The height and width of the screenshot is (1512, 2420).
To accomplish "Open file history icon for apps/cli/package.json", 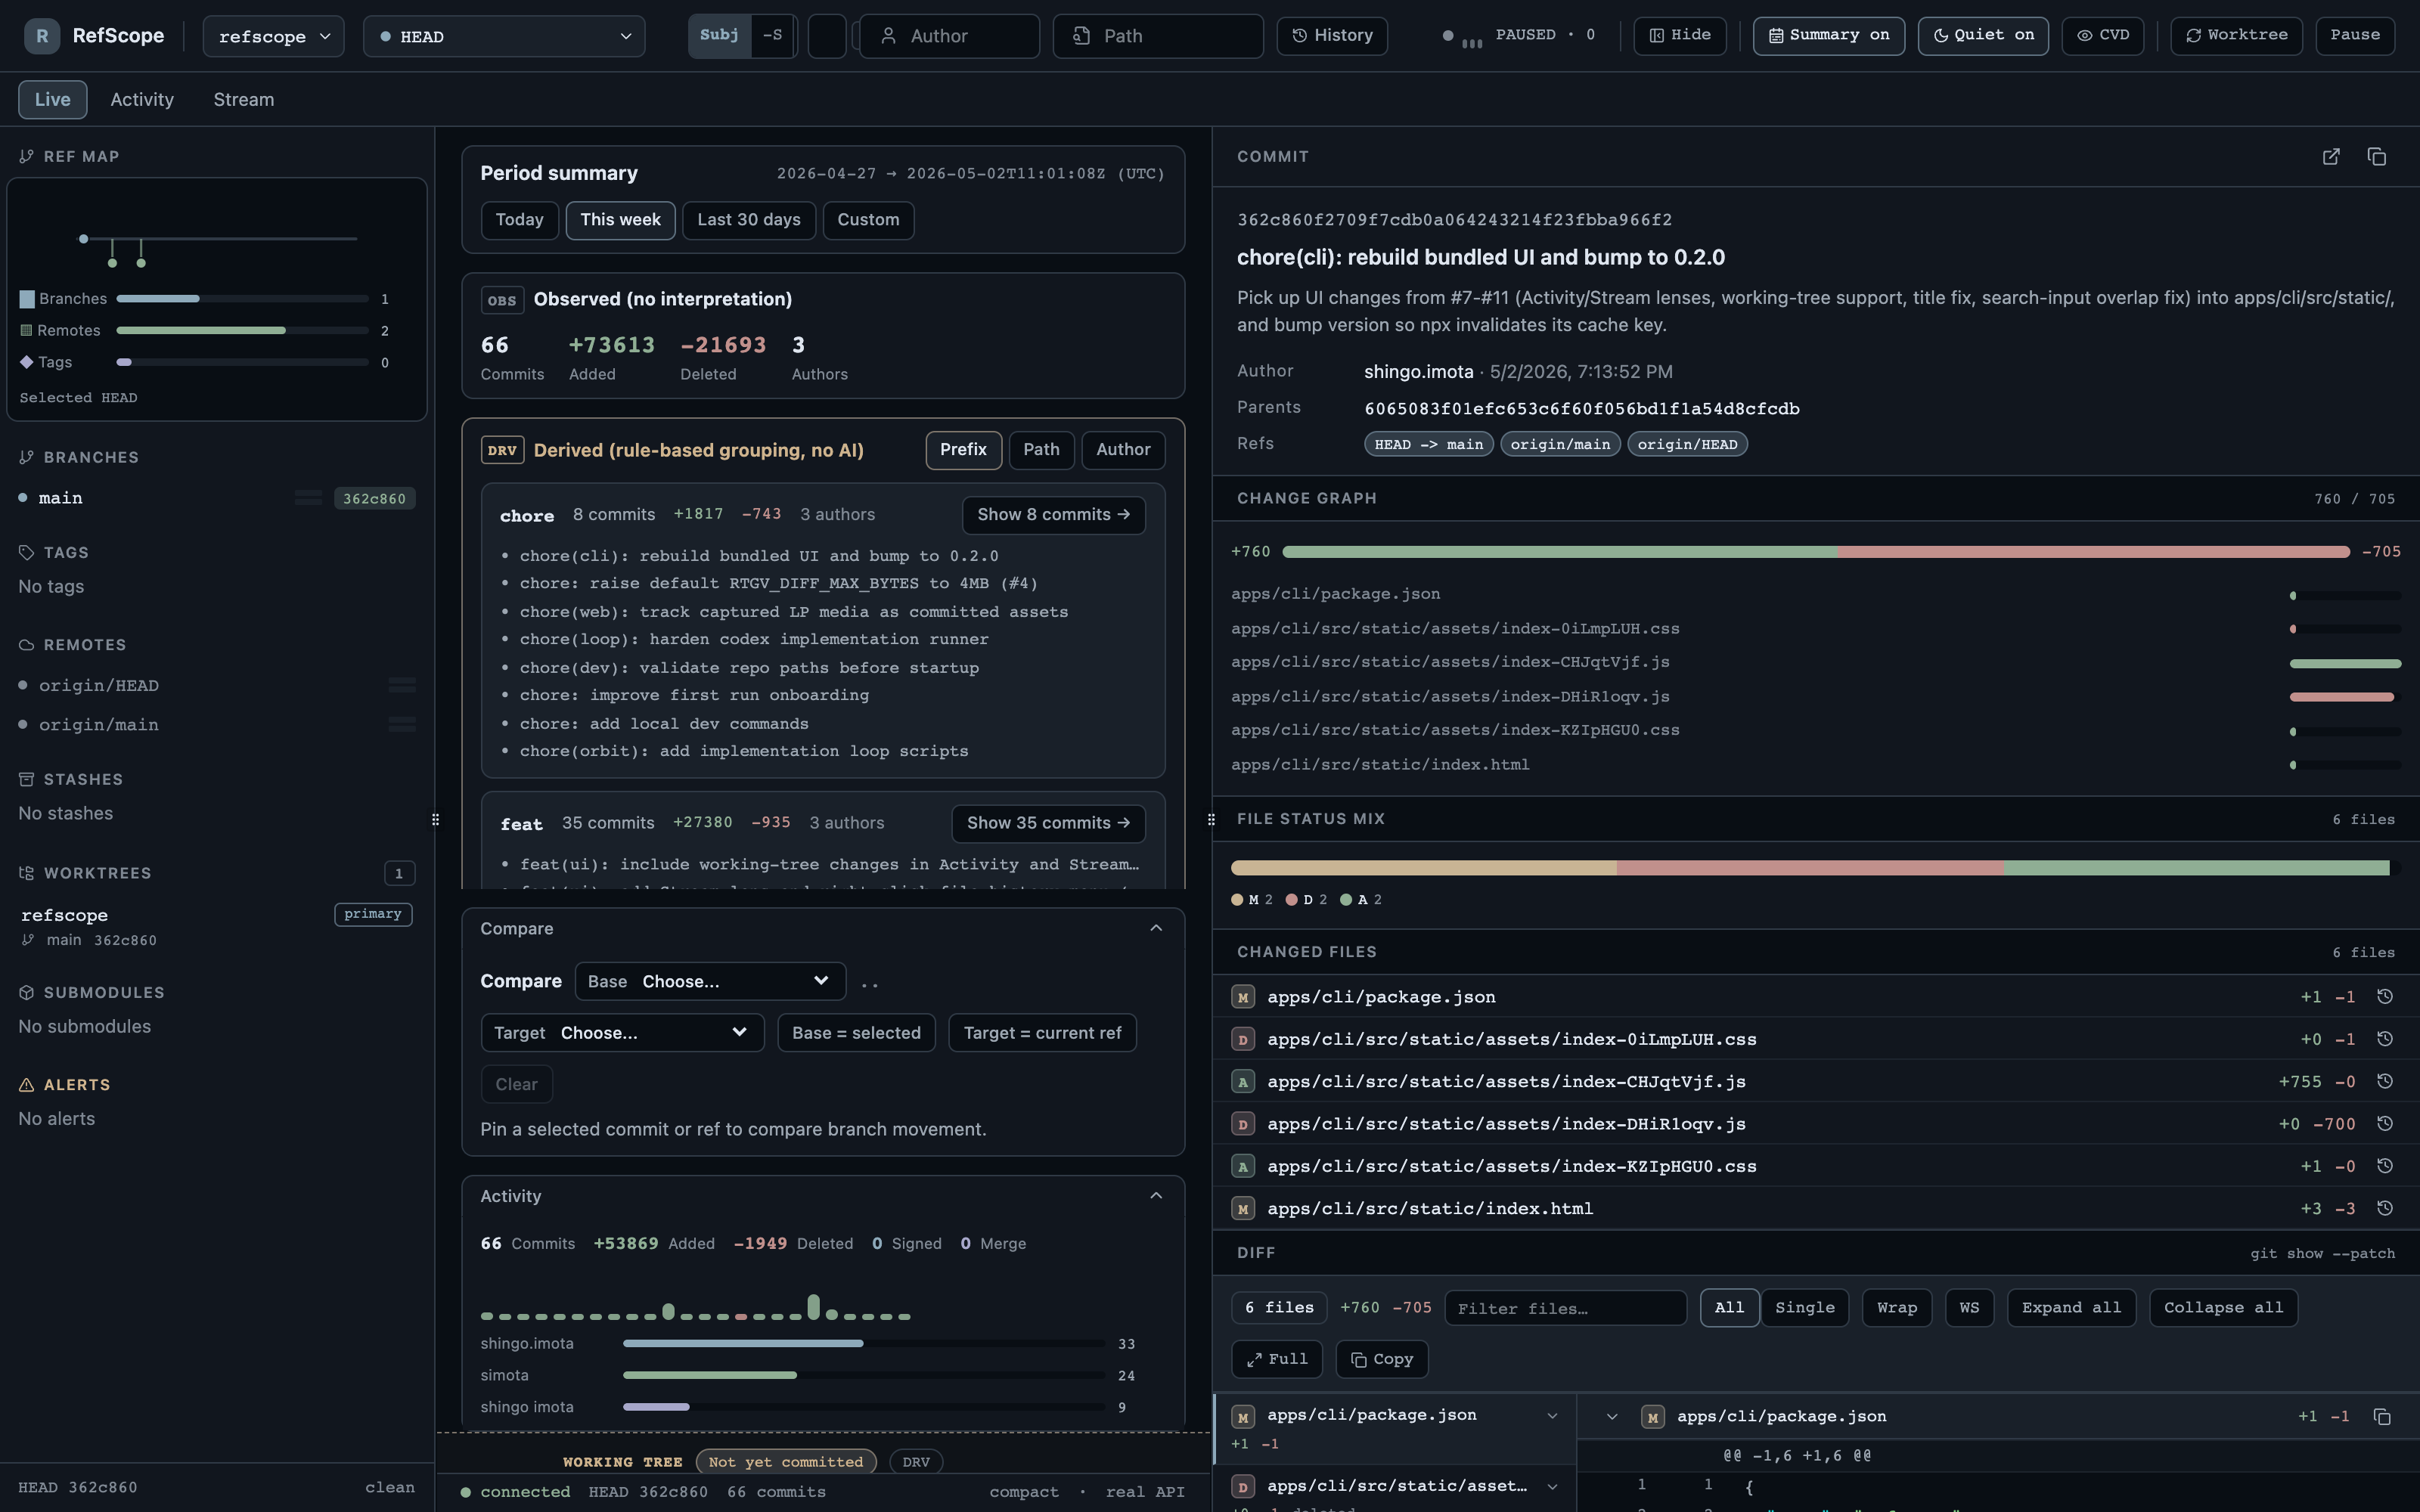I will [x=2384, y=997].
